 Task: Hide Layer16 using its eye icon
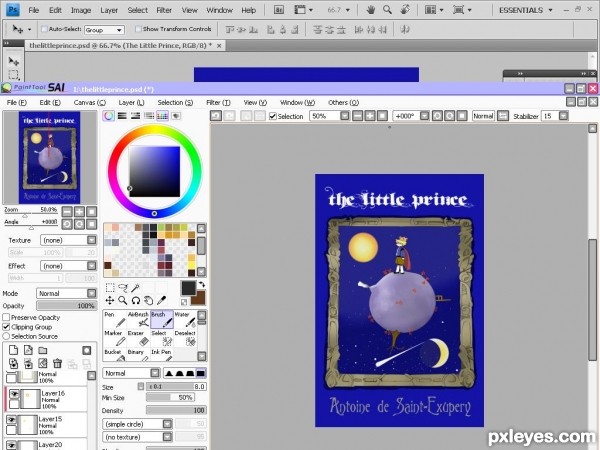pos(14,394)
